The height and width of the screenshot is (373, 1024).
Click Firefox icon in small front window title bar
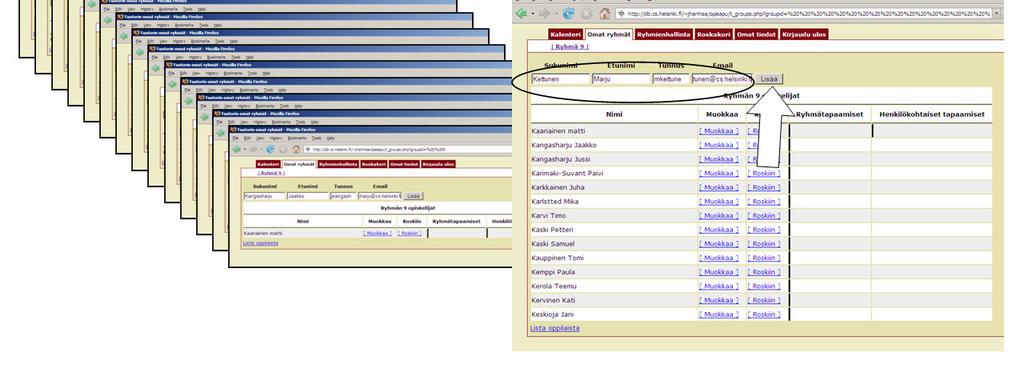click(x=233, y=129)
